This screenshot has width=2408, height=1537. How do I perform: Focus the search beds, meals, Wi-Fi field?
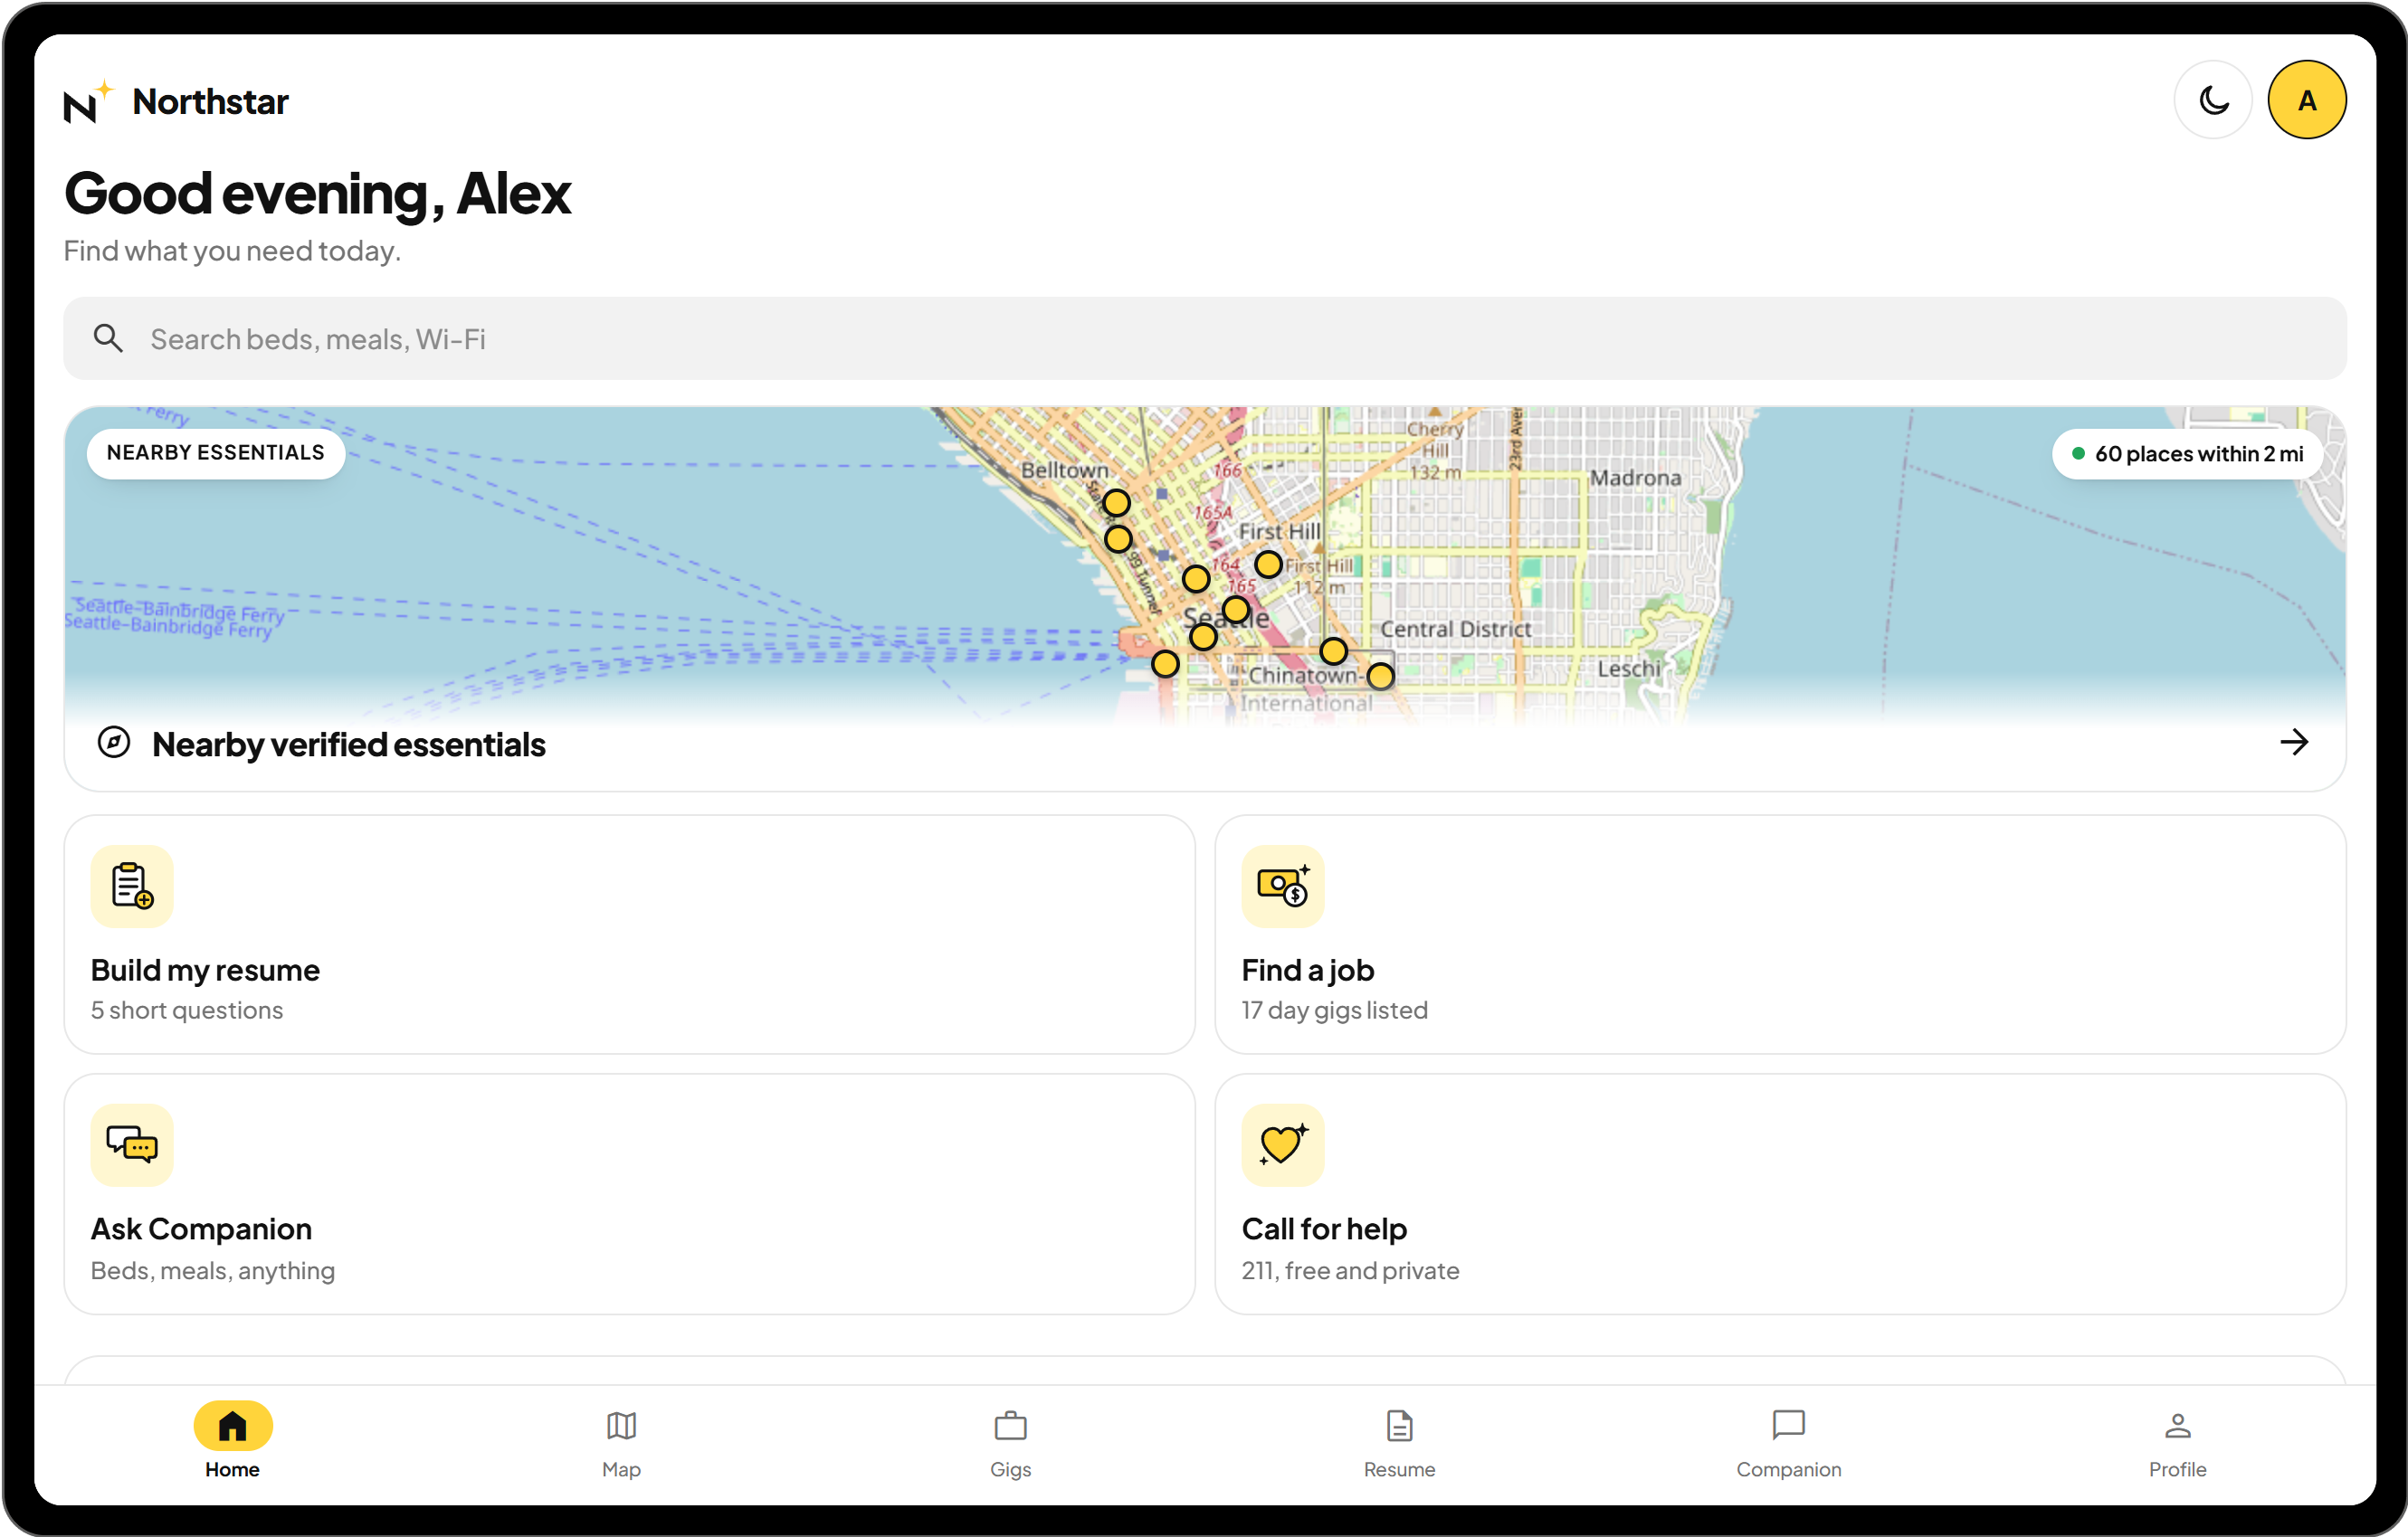point(1205,338)
